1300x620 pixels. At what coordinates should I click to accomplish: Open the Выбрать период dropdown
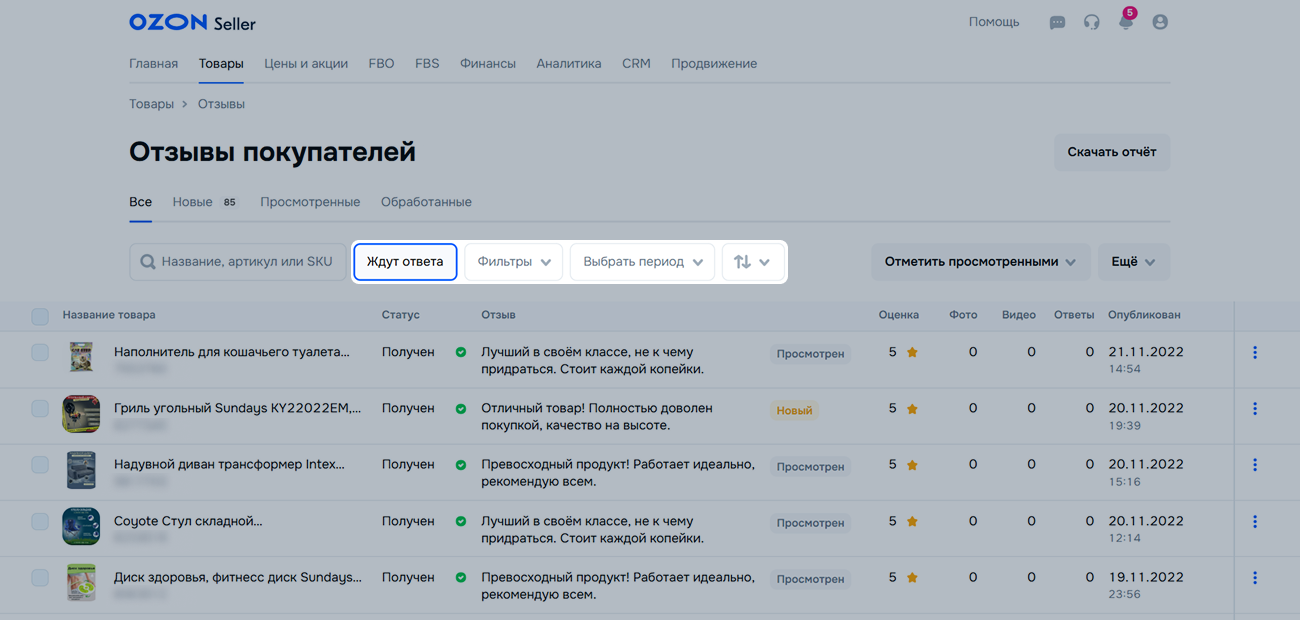pos(642,262)
